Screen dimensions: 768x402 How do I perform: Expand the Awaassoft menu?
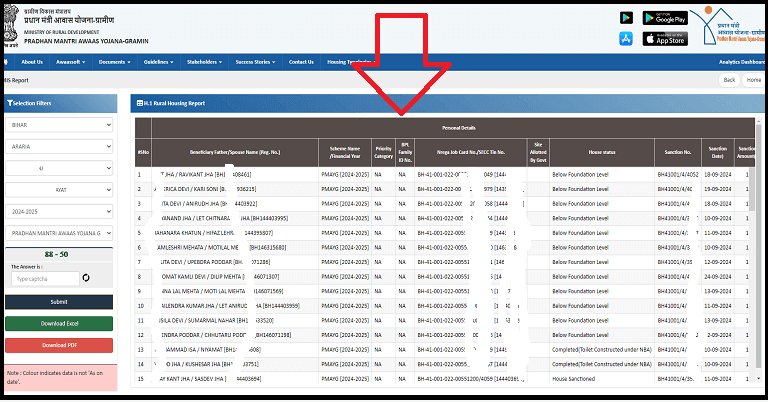71,62
